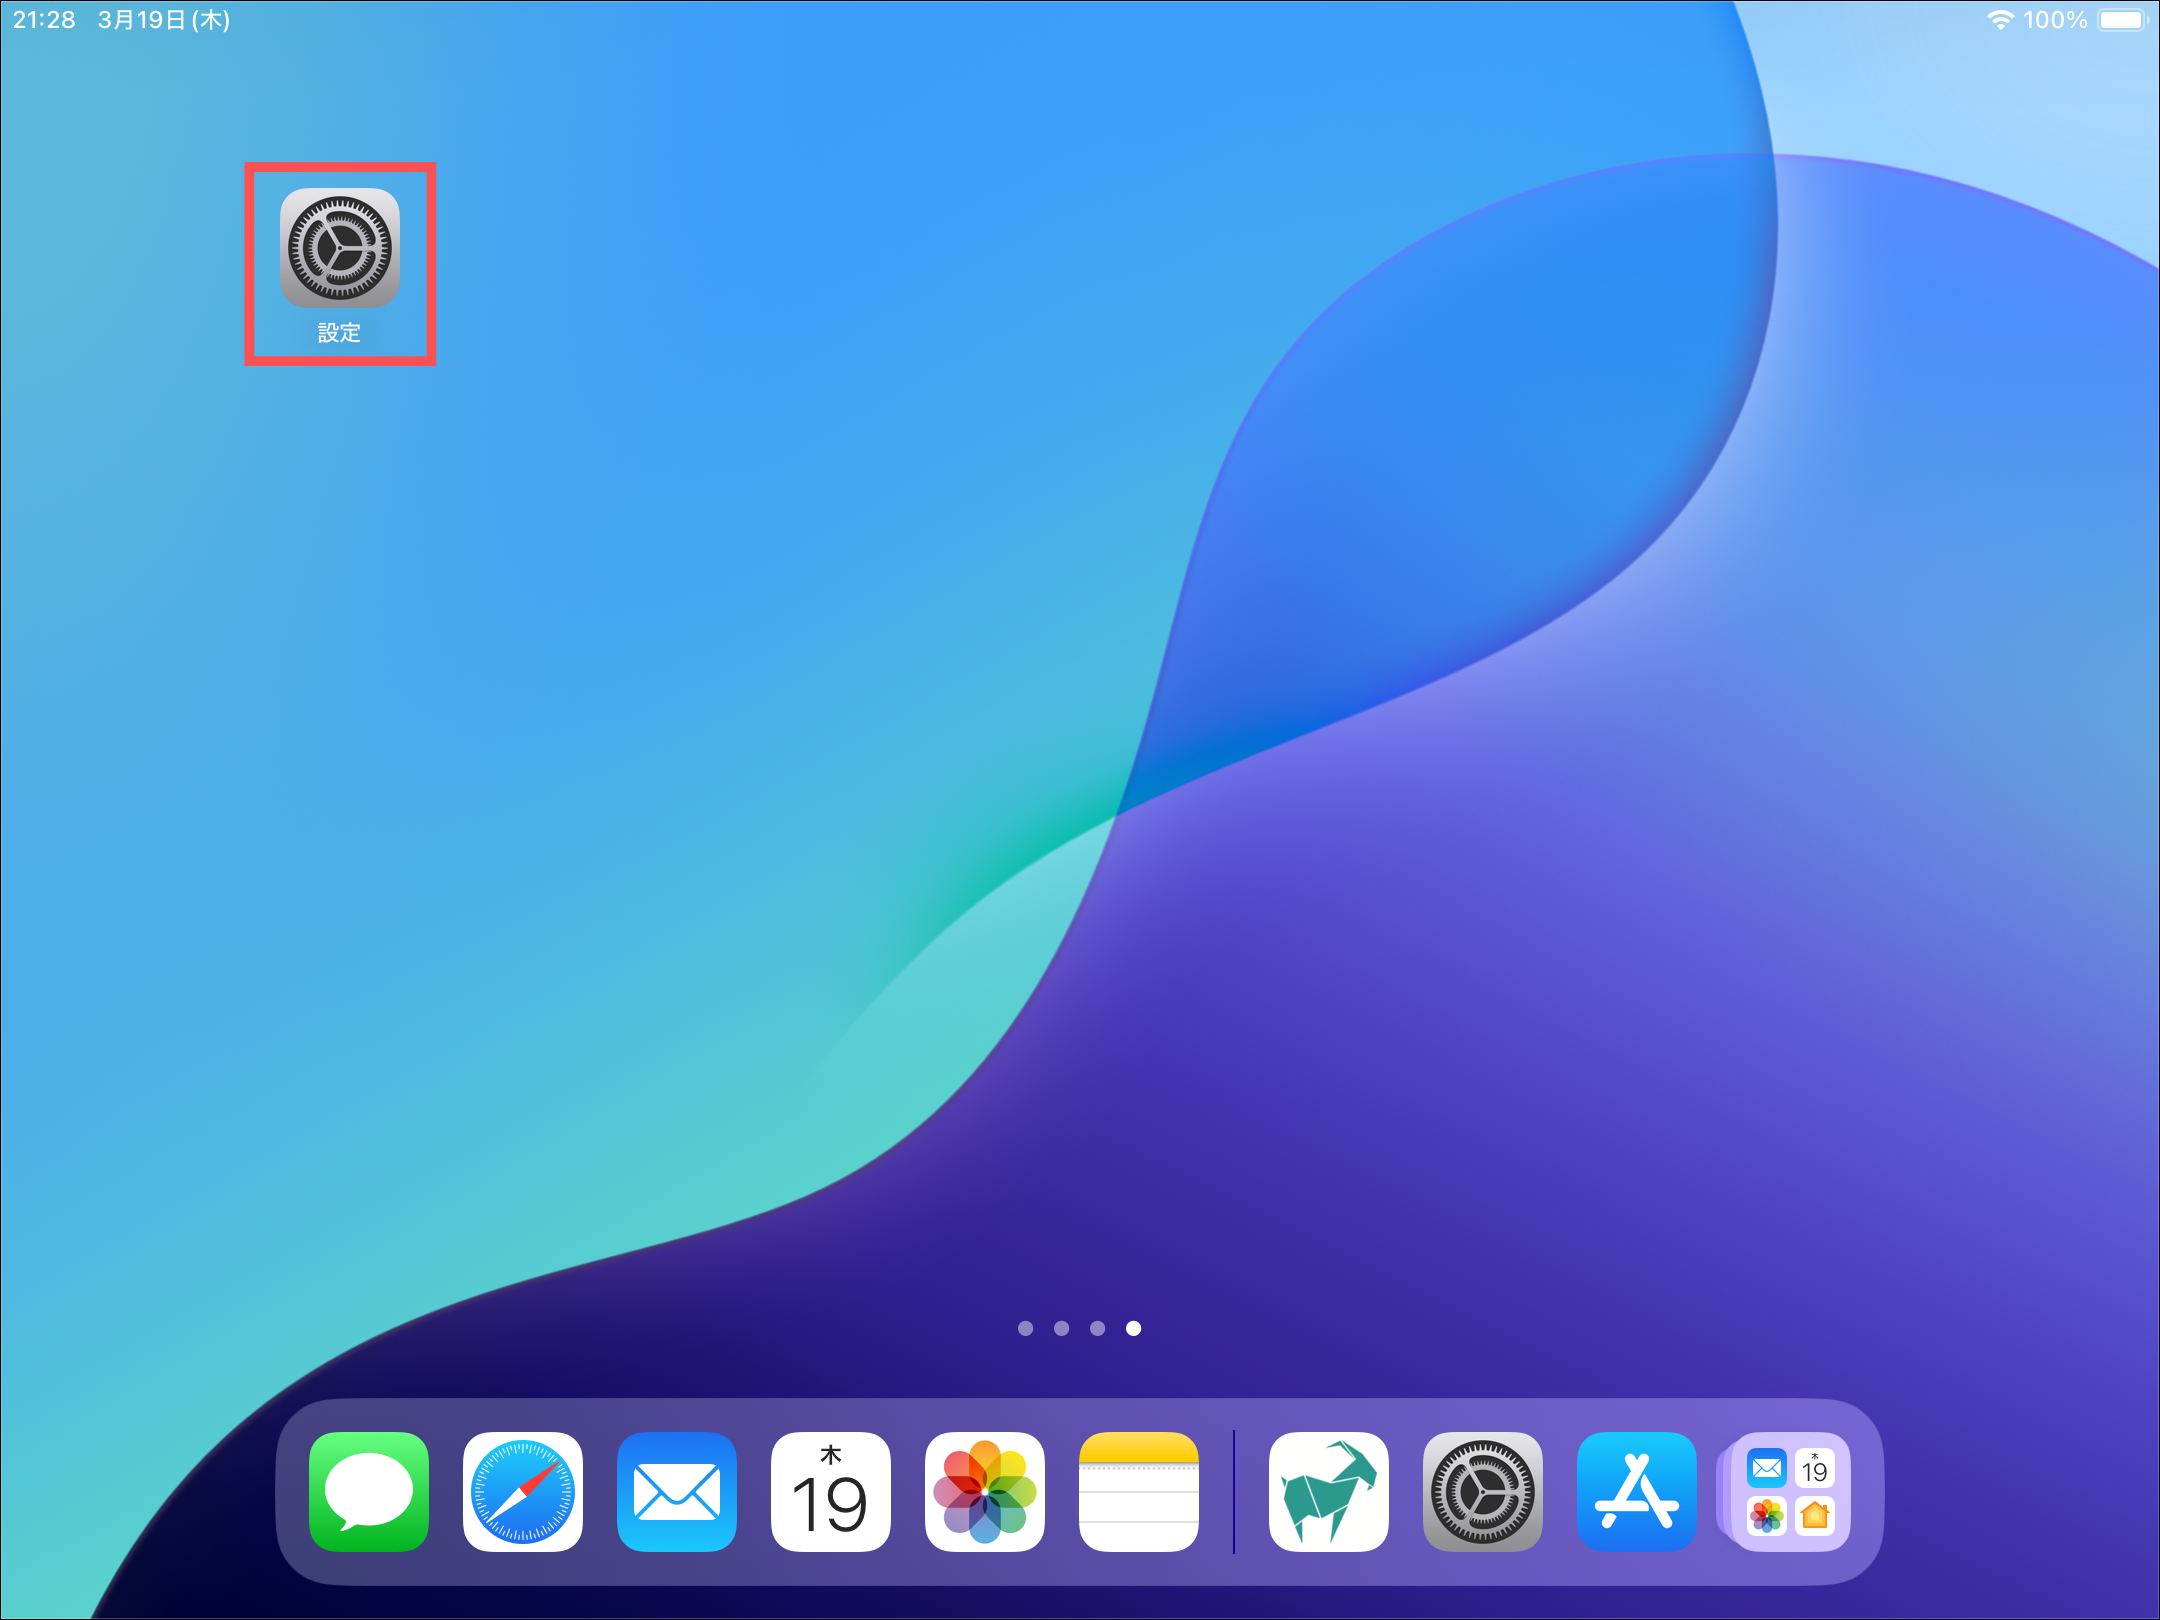Tap the battery icon in status bar
The height and width of the screenshot is (1620, 2160).
(x=2122, y=20)
